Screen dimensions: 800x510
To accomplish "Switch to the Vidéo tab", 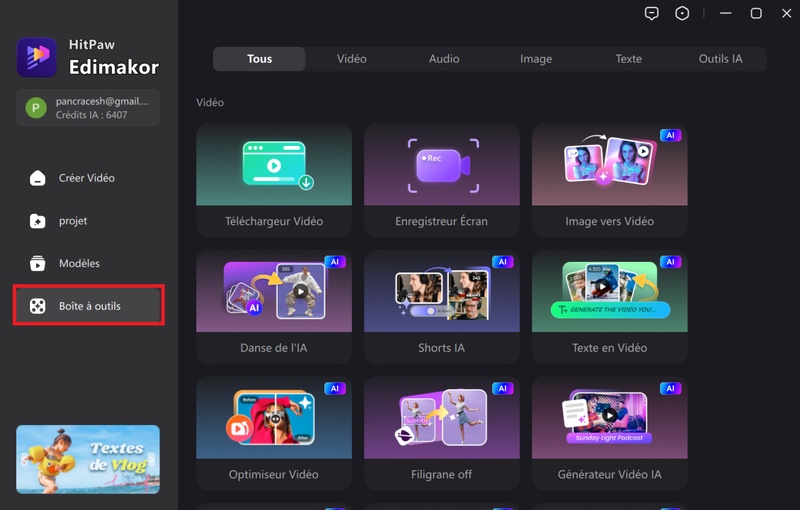I will [x=352, y=59].
